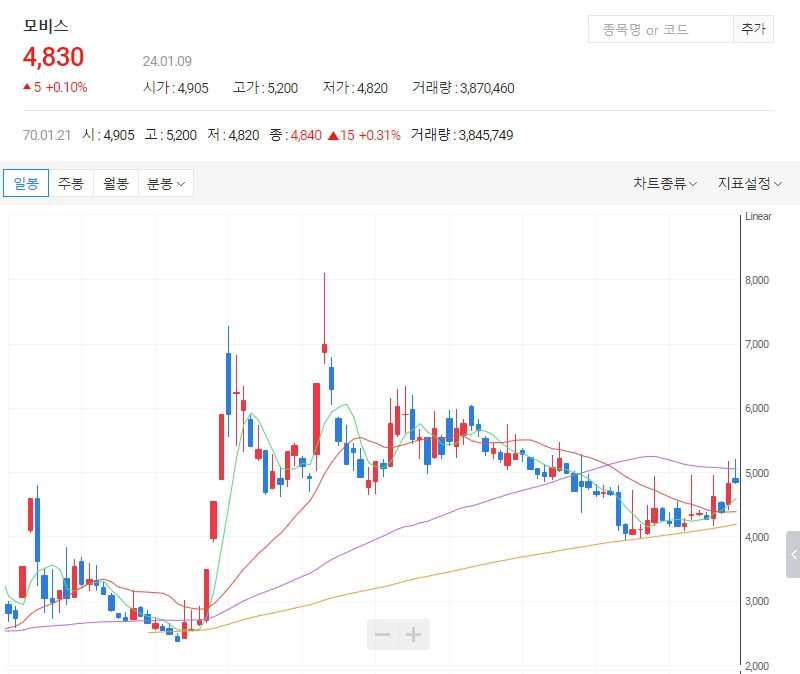The height and width of the screenshot is (674, 800).
Task: Click the date 24.01.09
Action: coord(167,61)
